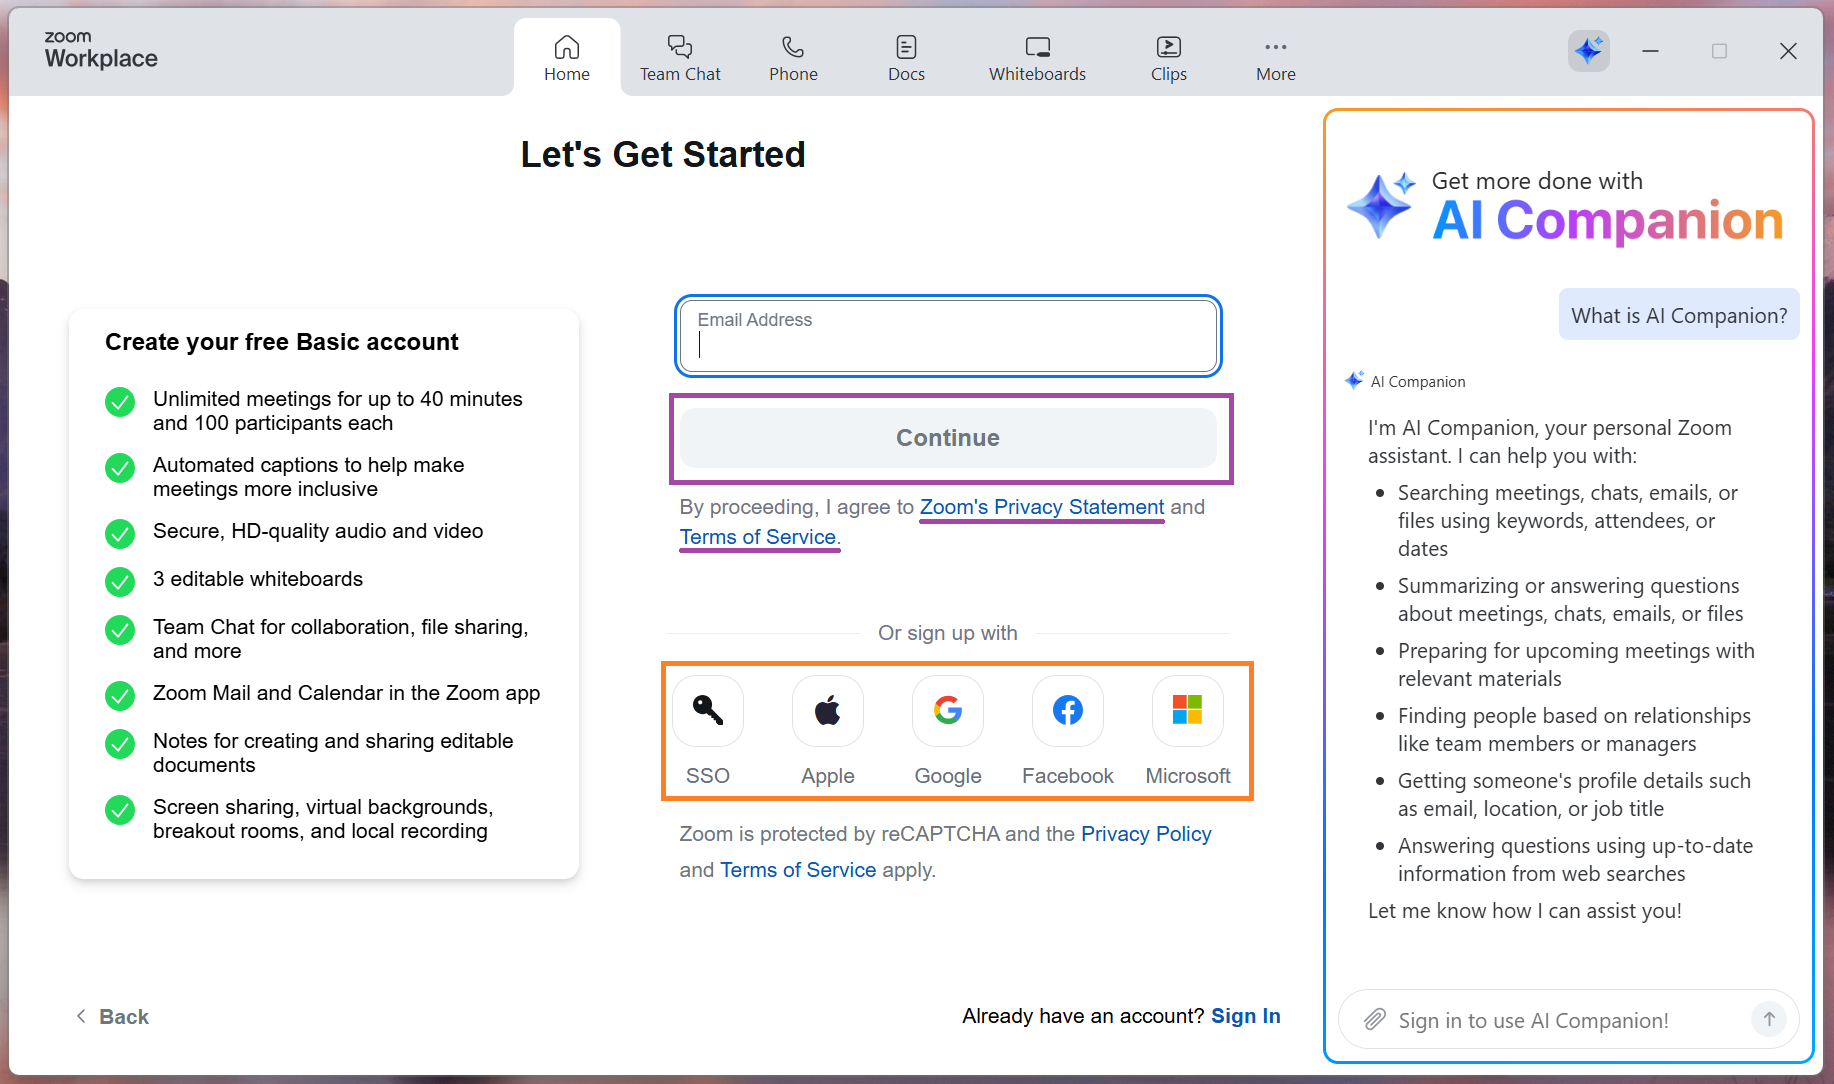Sign up using the Google icon

pos(948,711)
